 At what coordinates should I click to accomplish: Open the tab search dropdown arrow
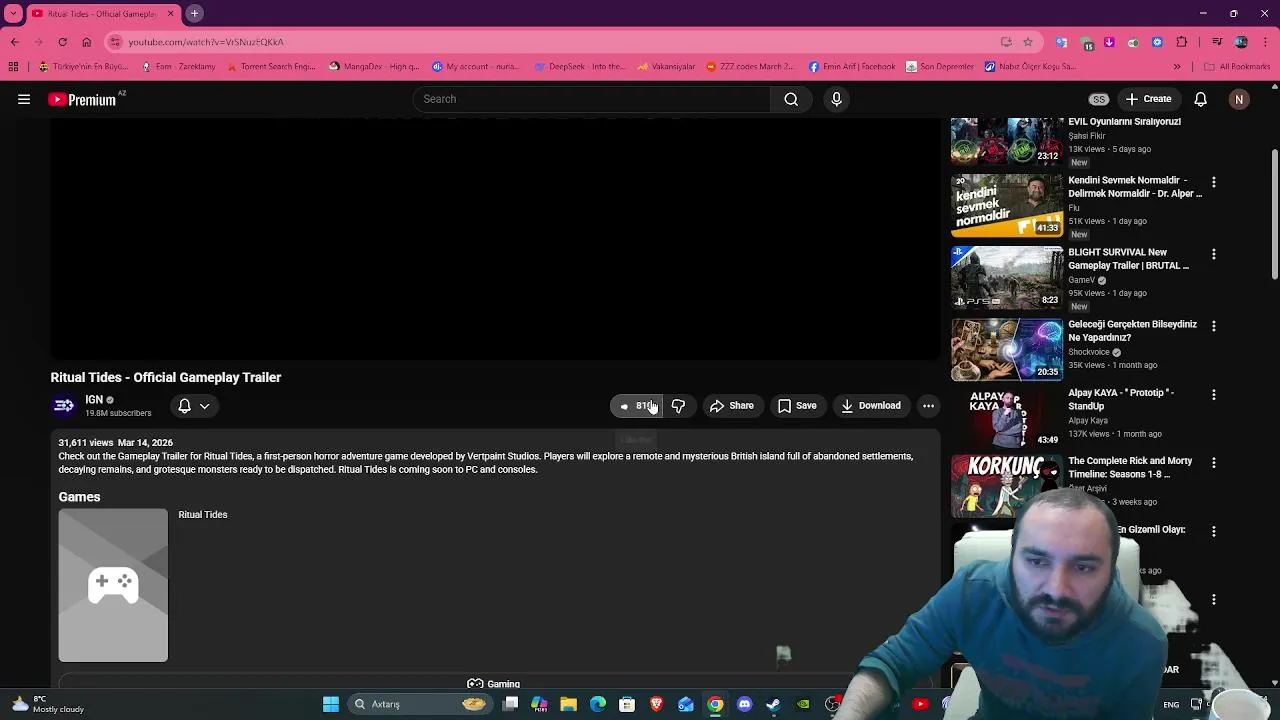pos(12,14)
